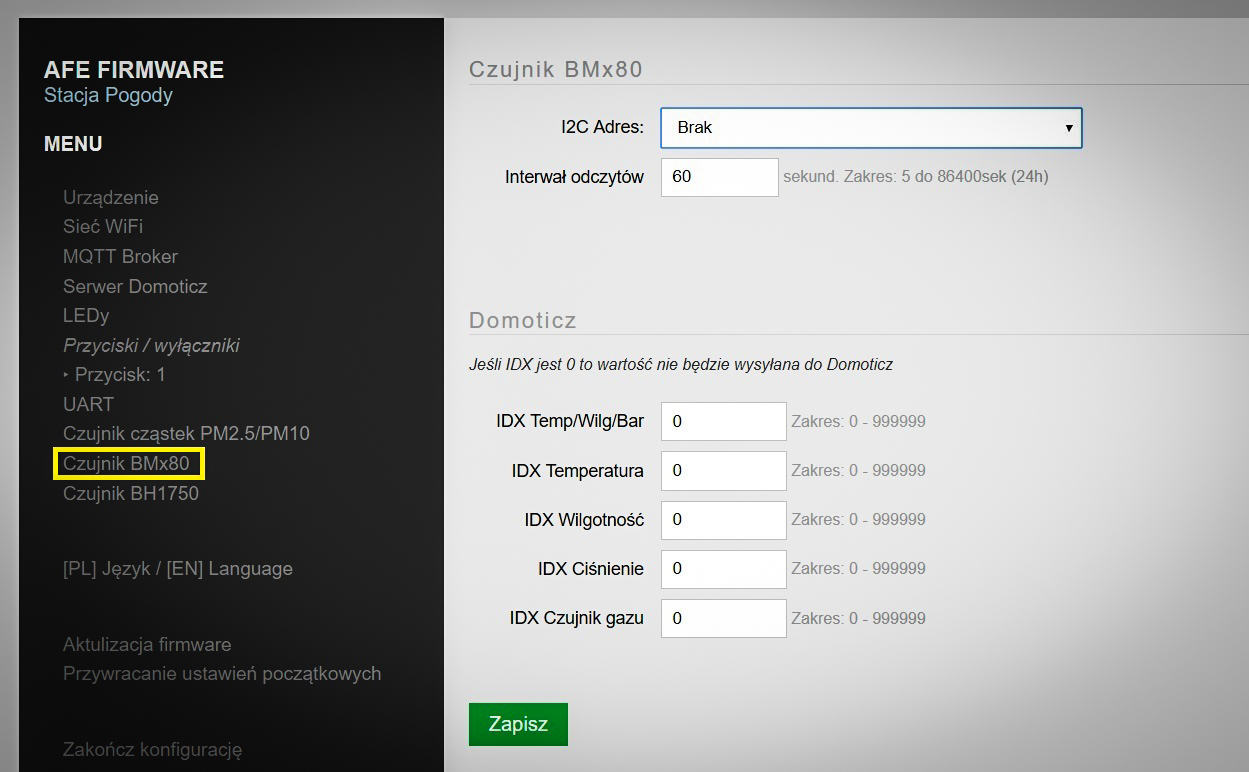Screen dimensions: 1249x772
Task: Click the Zakres hint next to IDX Czujnik gazu
Action: [858, 618]
